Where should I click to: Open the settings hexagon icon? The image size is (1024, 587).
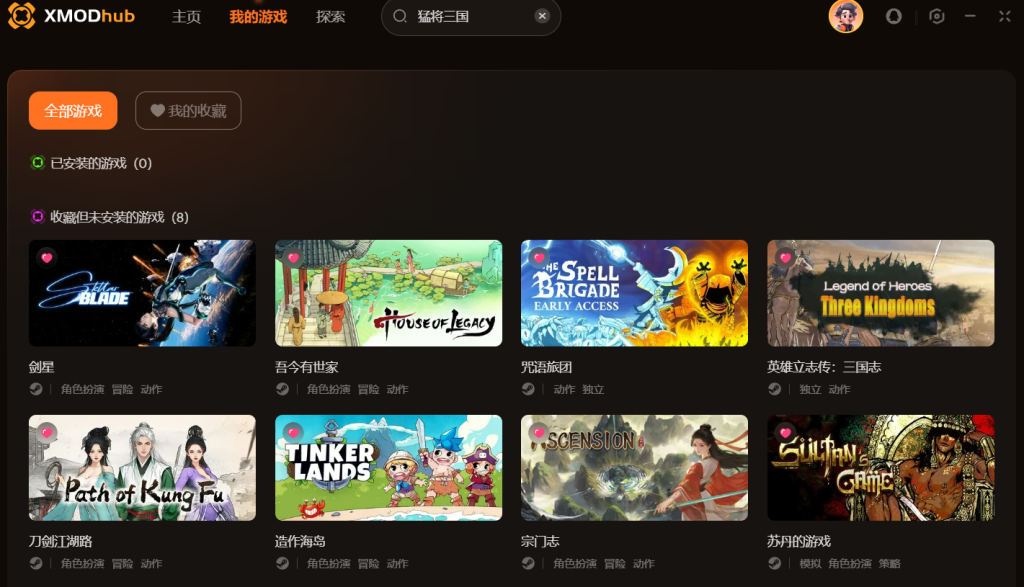[936, 16]
